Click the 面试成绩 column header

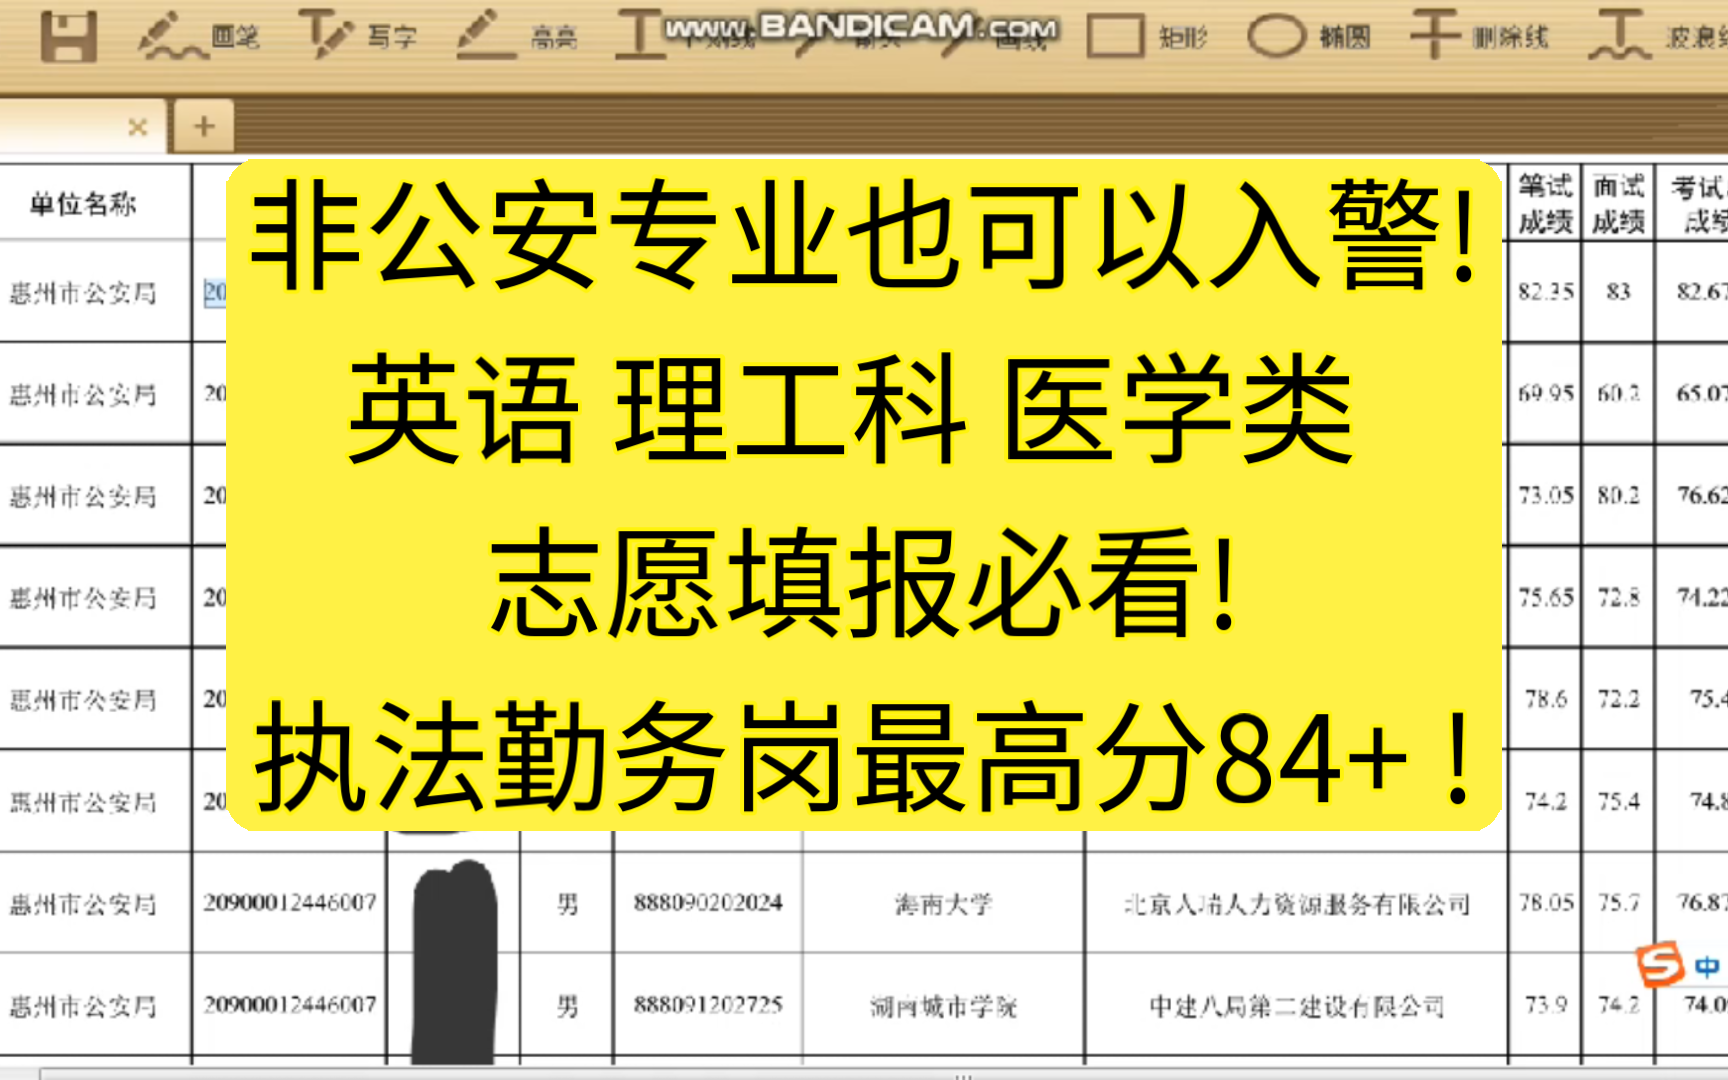(x=1619, y=203)
